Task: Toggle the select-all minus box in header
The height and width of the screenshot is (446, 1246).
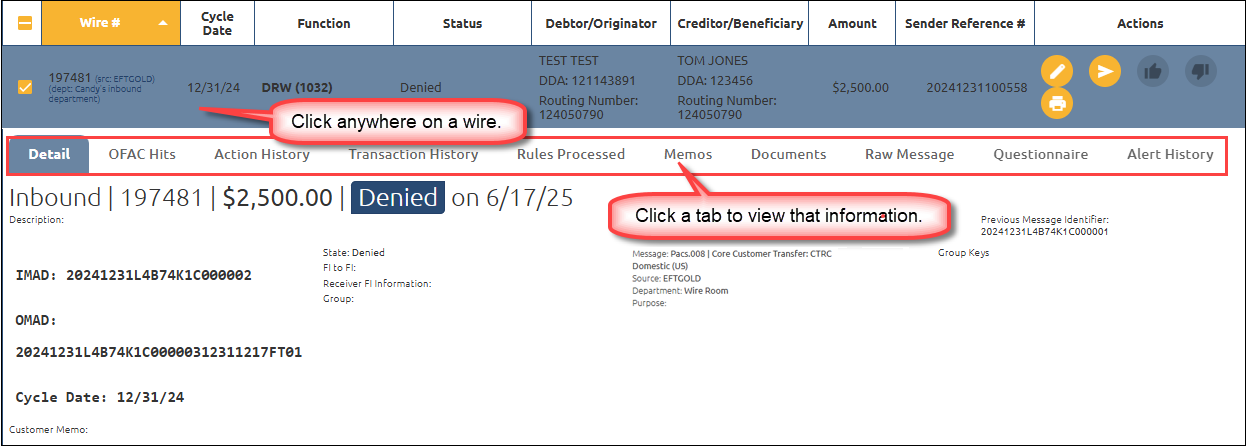Action: click(25, 23)
